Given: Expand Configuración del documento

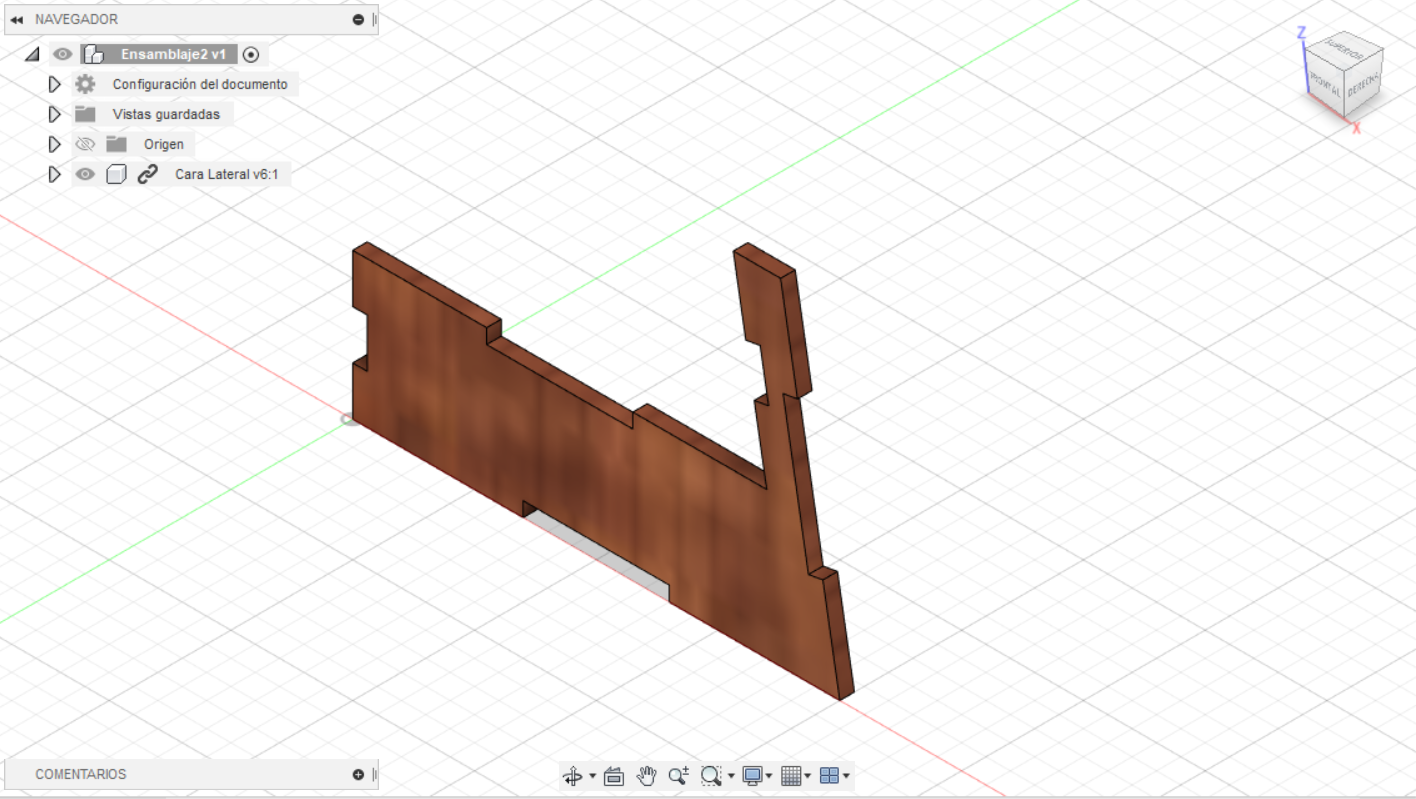Looking at the screenshot, I should point(55,84).
